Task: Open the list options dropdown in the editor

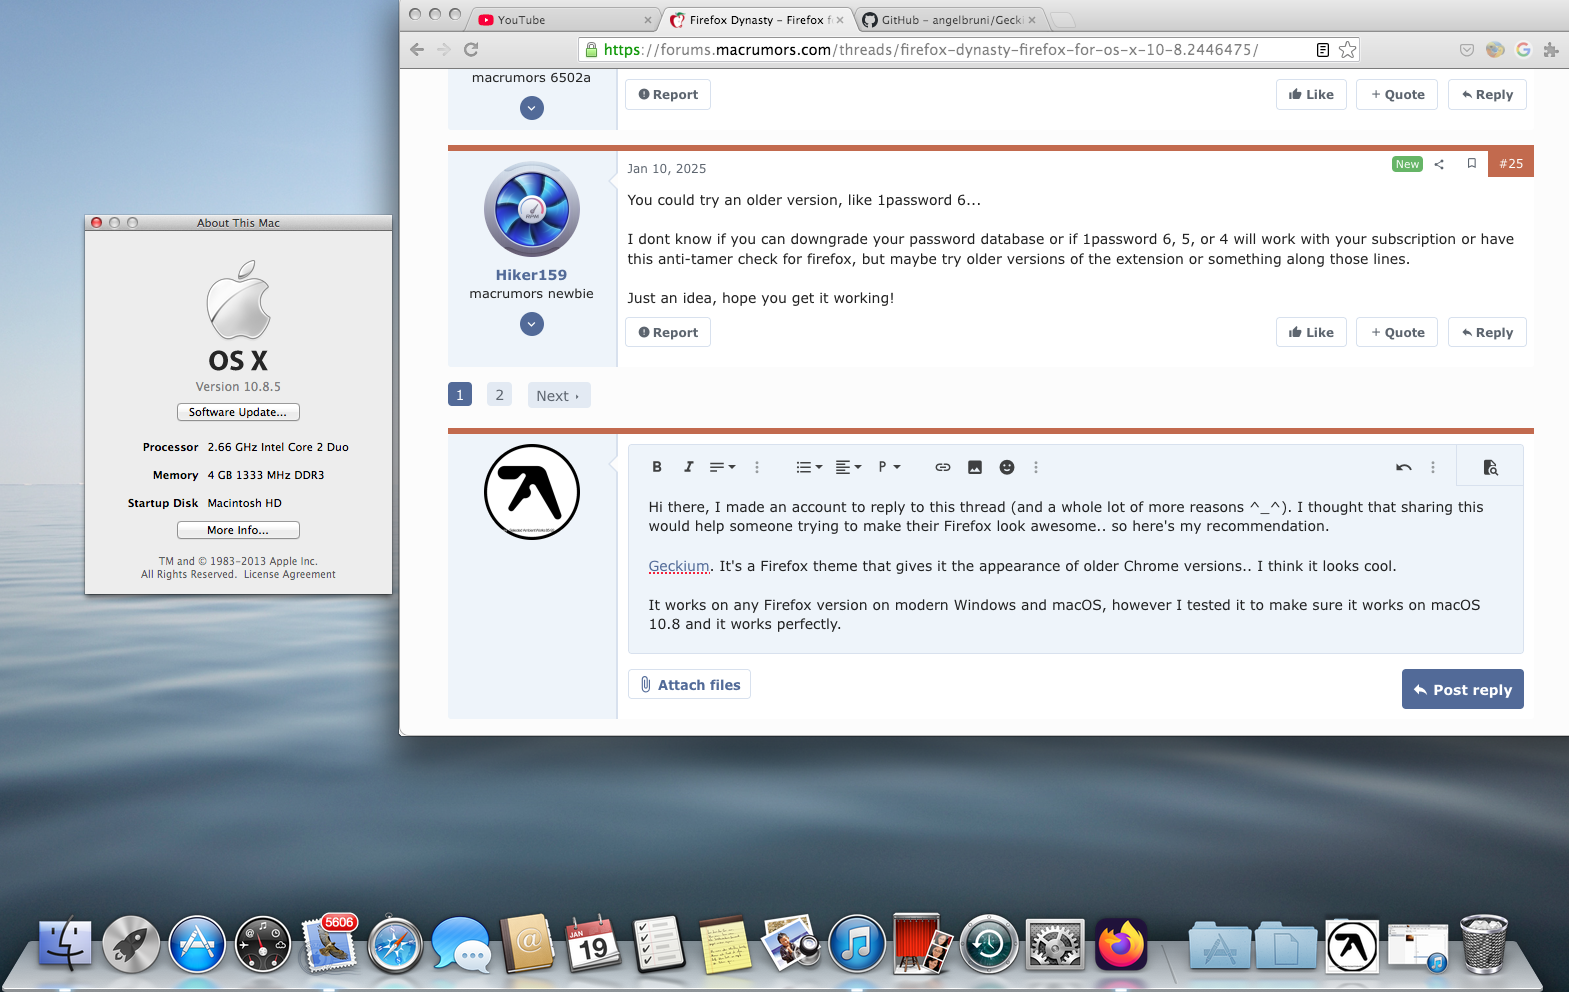Action: pos(809,467)
